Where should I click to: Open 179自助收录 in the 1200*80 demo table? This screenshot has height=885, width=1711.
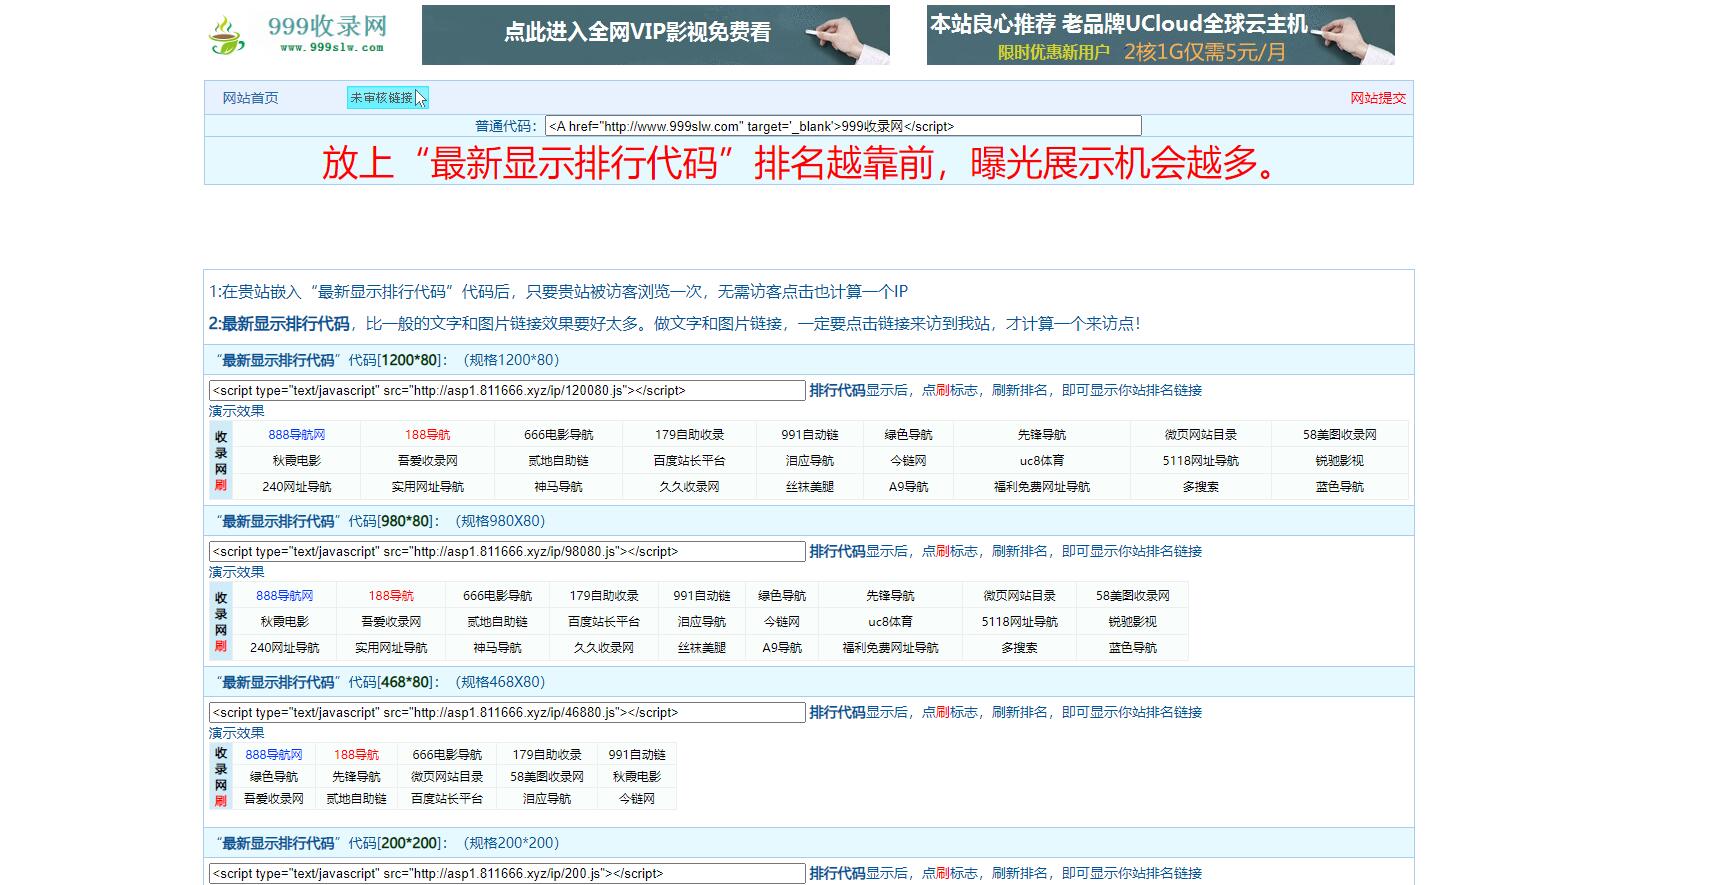point(690,435)
